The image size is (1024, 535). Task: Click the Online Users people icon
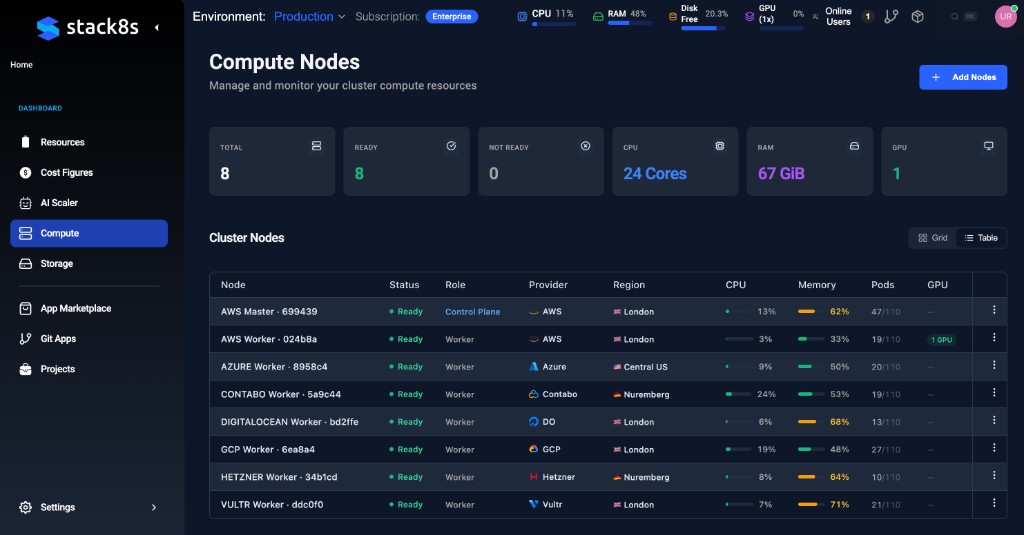click(816, 17)
